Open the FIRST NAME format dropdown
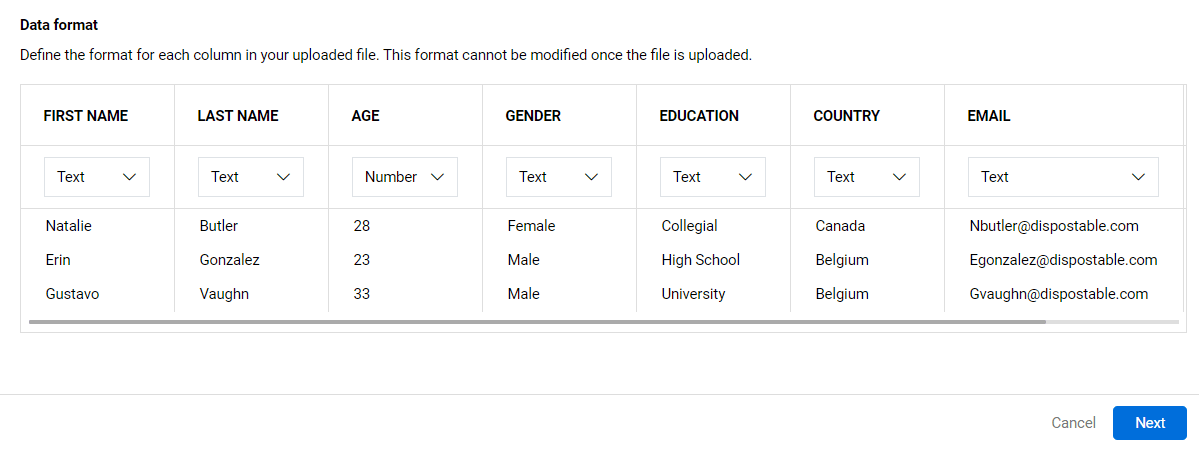 [97, 177]
